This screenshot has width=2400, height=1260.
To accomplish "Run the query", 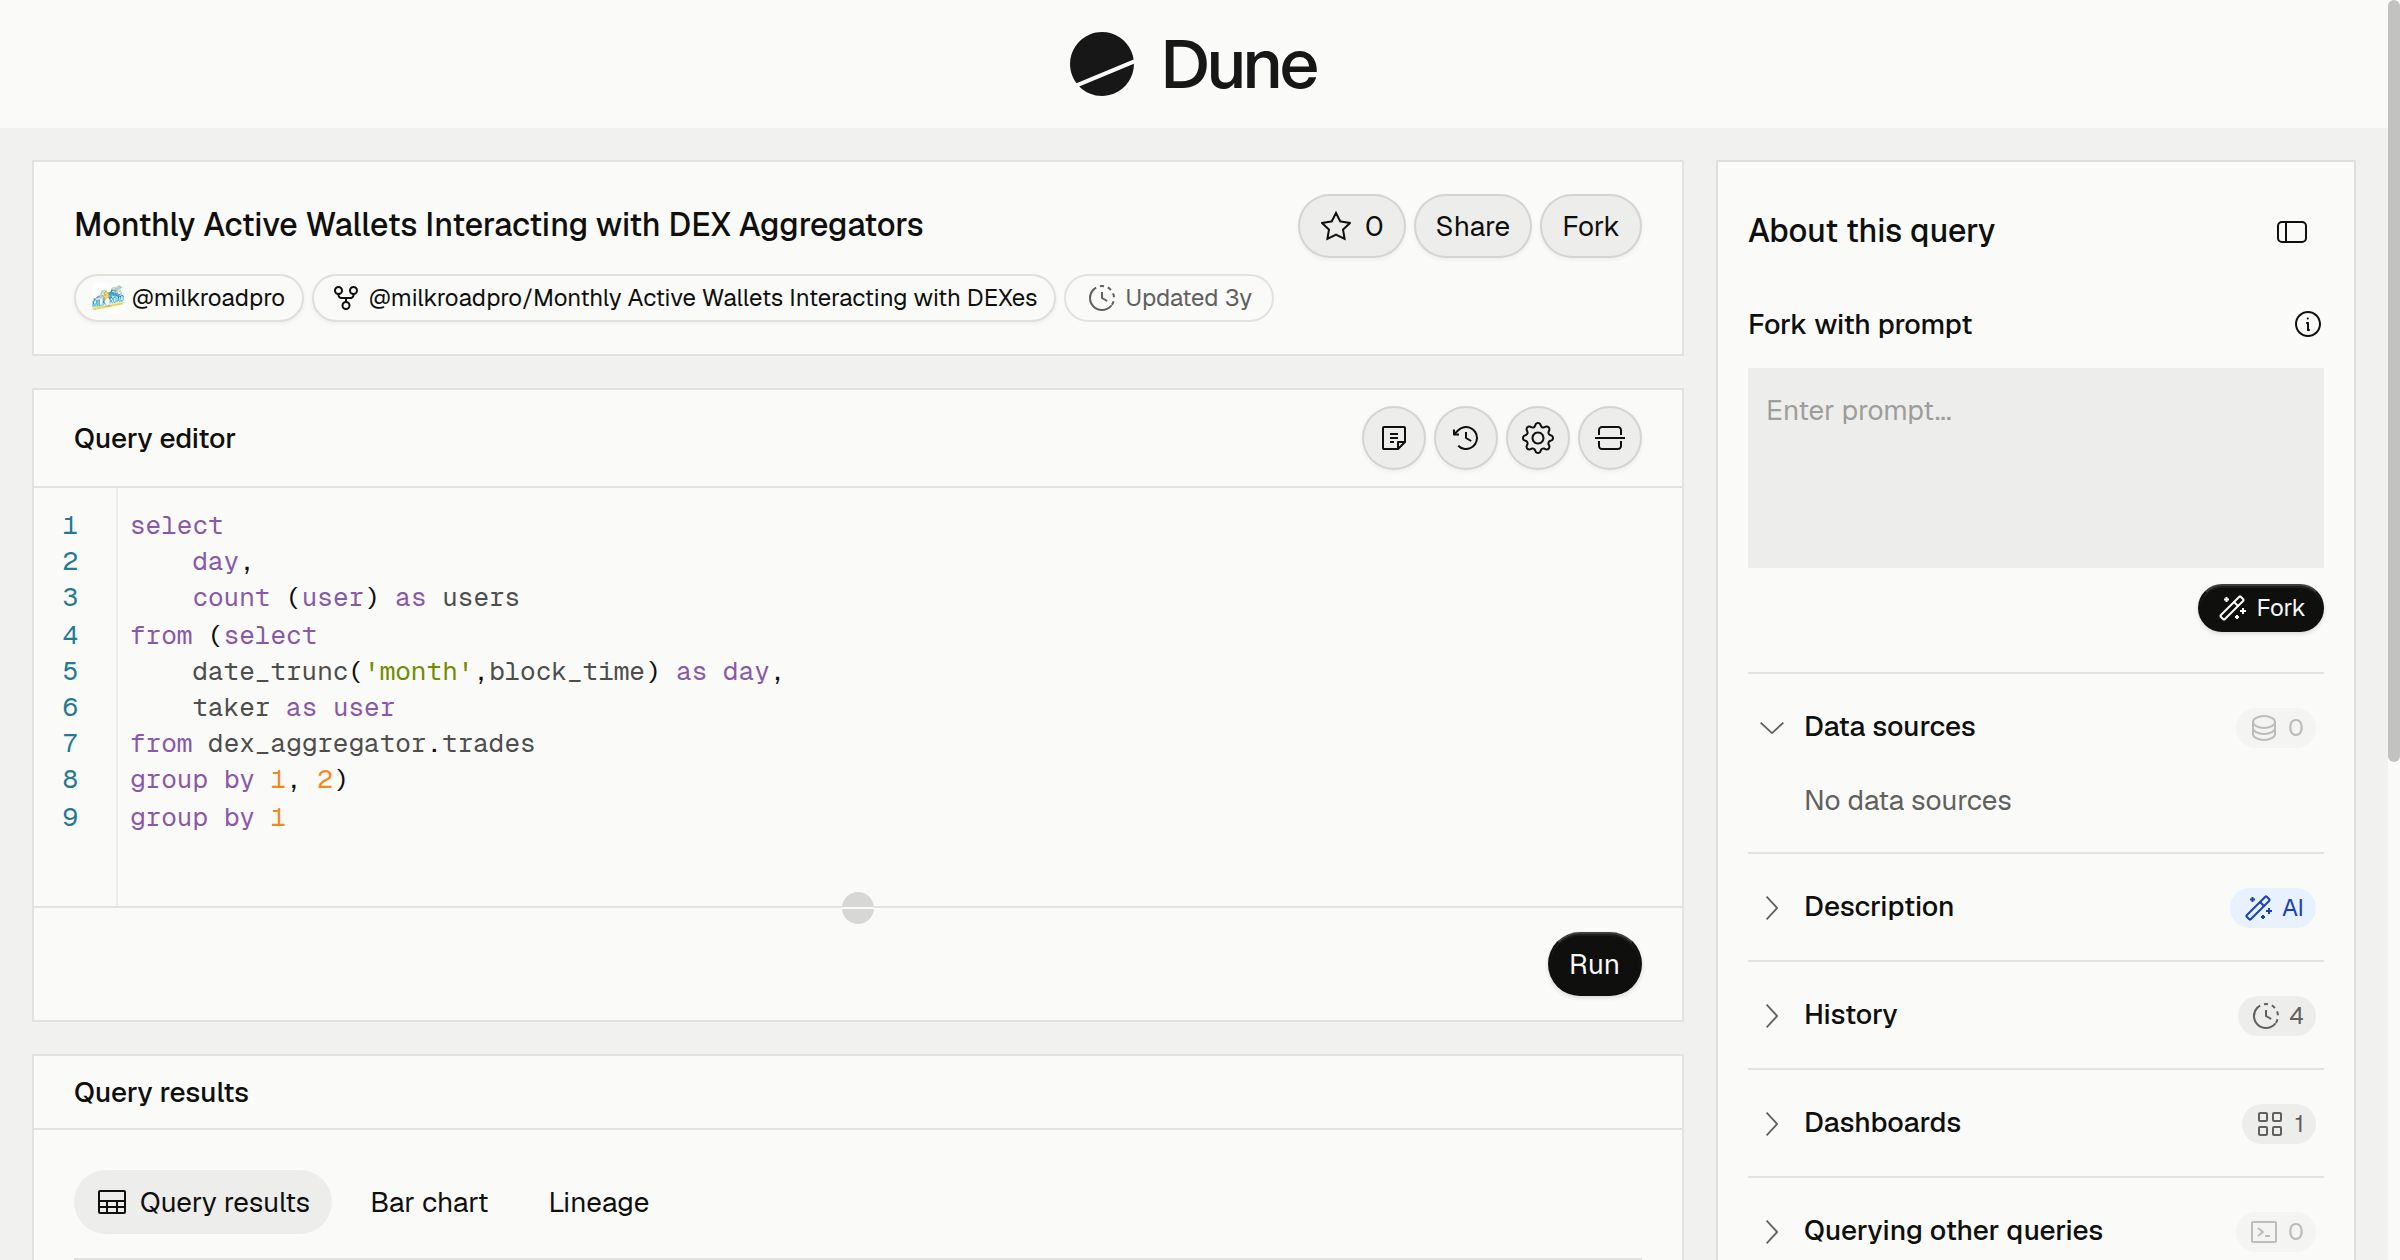I will (x=1594, y=964).
